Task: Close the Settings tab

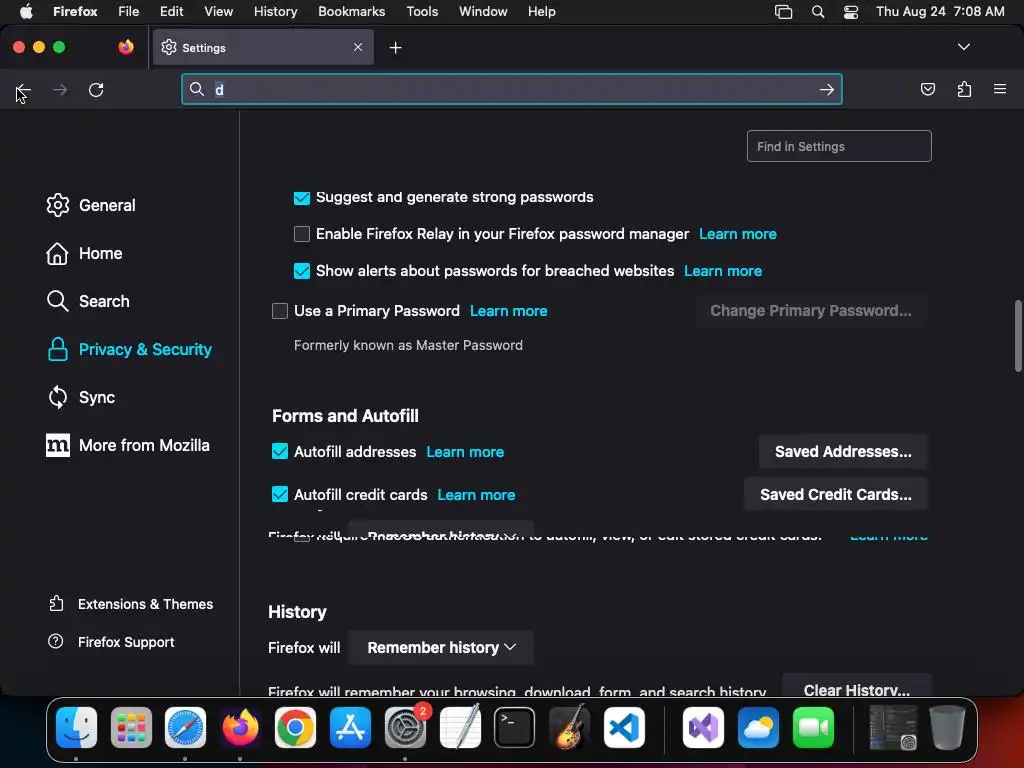Action: pyautogui.click(x=358, y=47)
